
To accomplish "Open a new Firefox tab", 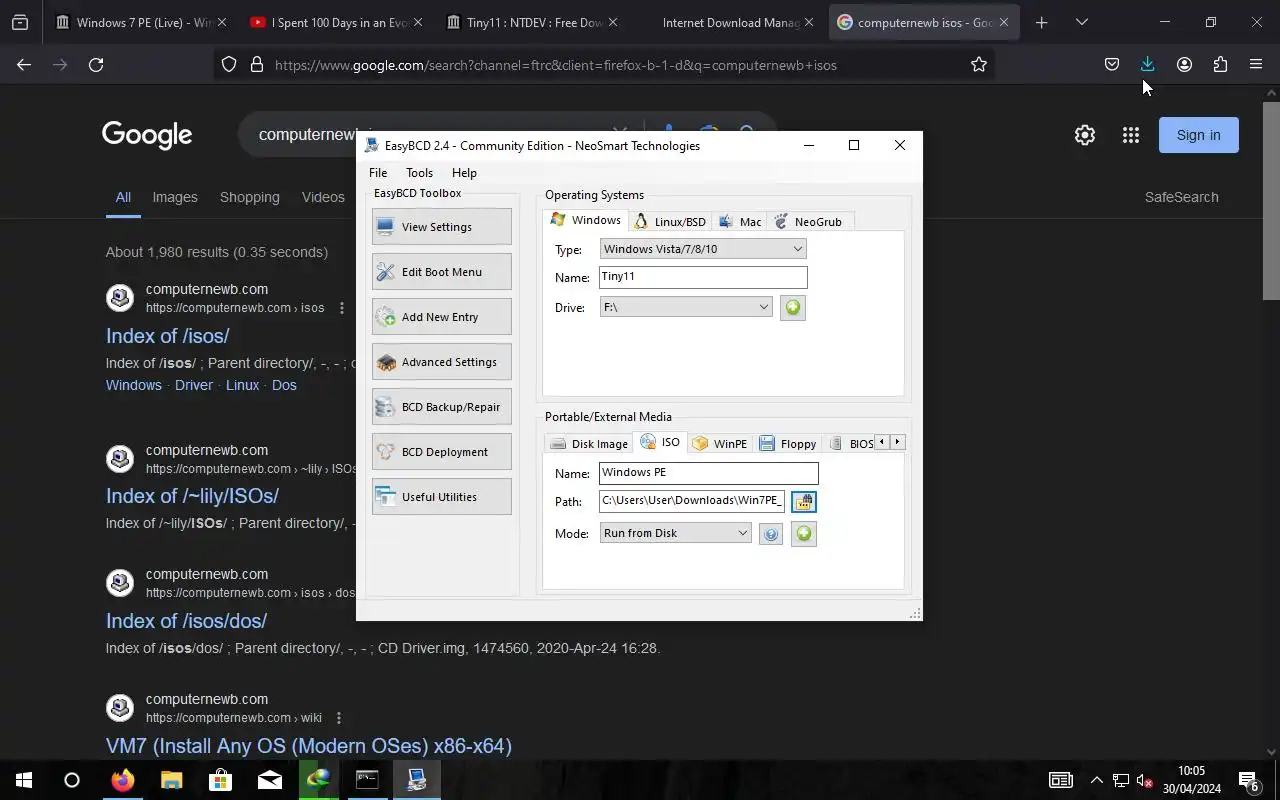I will click(1041, 22).
